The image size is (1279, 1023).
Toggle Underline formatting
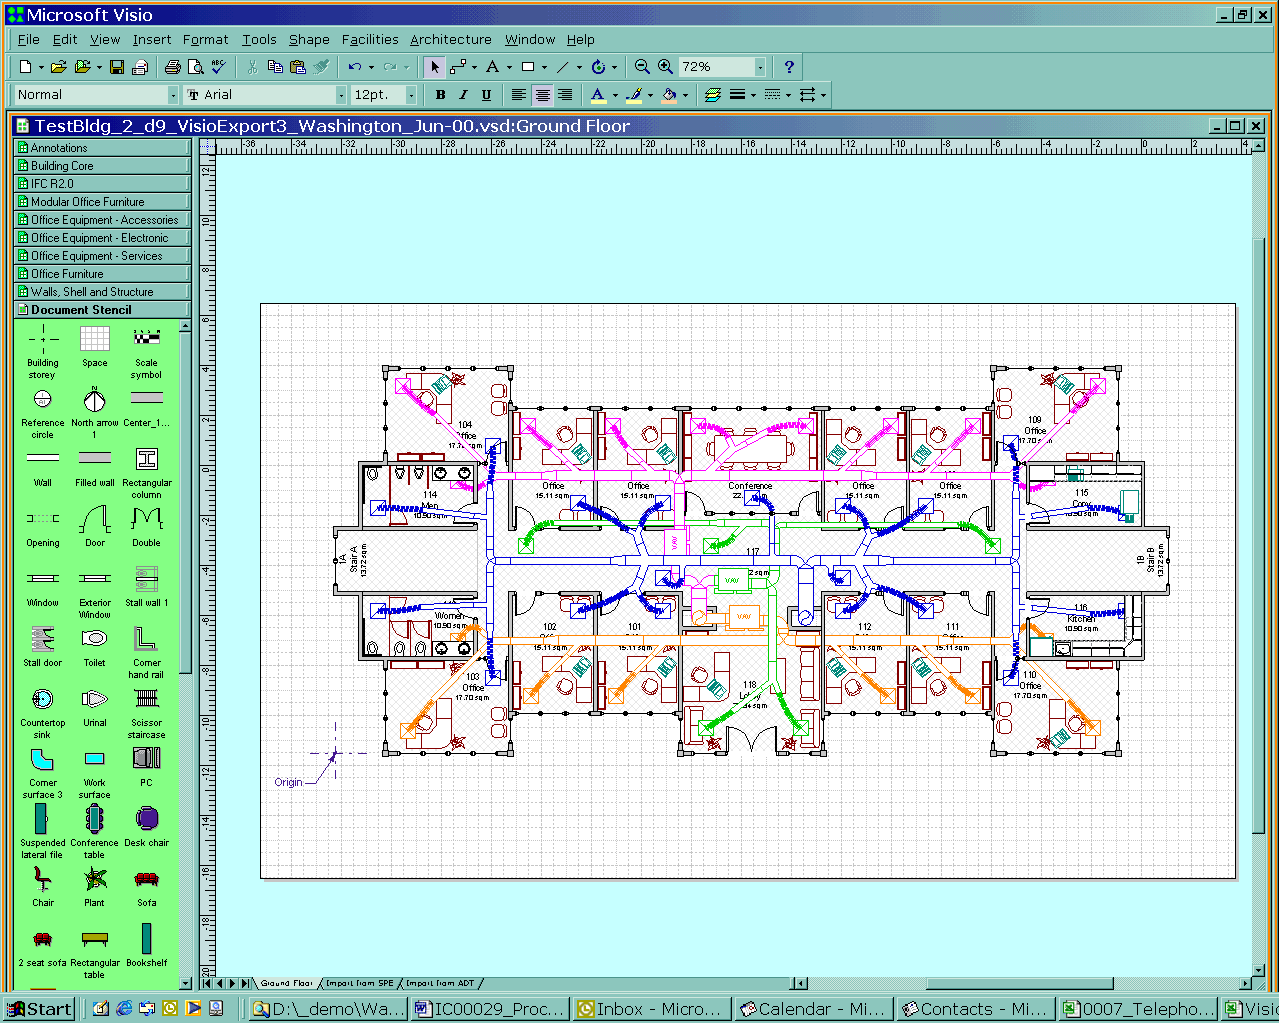point(486,95)
